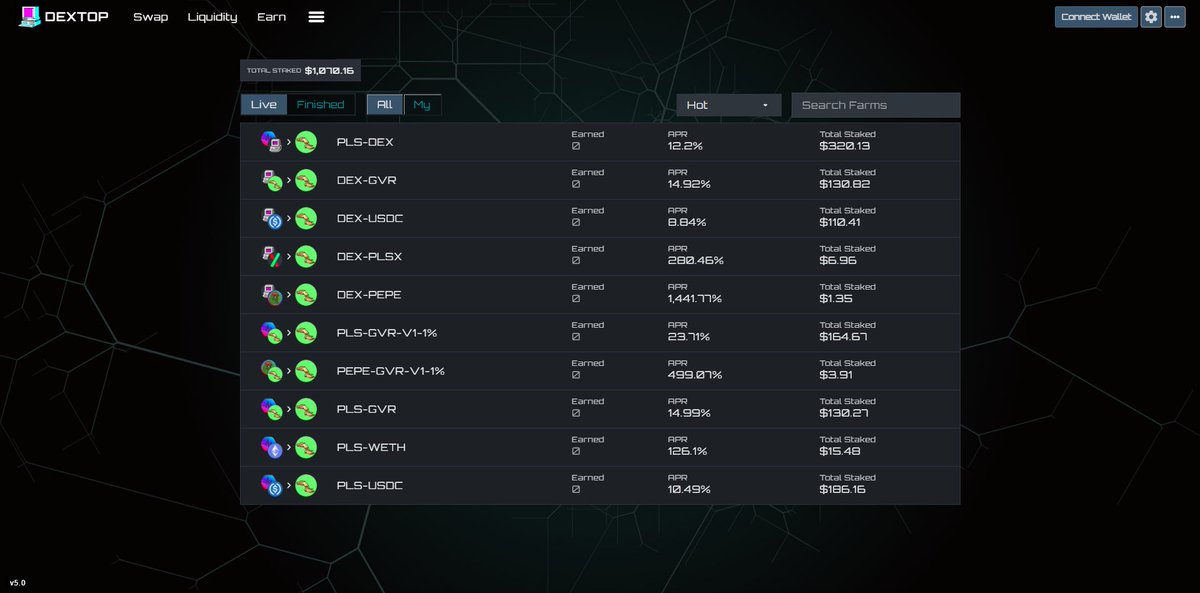The height and width of the screenshot is (593, 1200).
Task: Expand the PLS-GVR-V1-1% farm row
Action: pos(600,333)
